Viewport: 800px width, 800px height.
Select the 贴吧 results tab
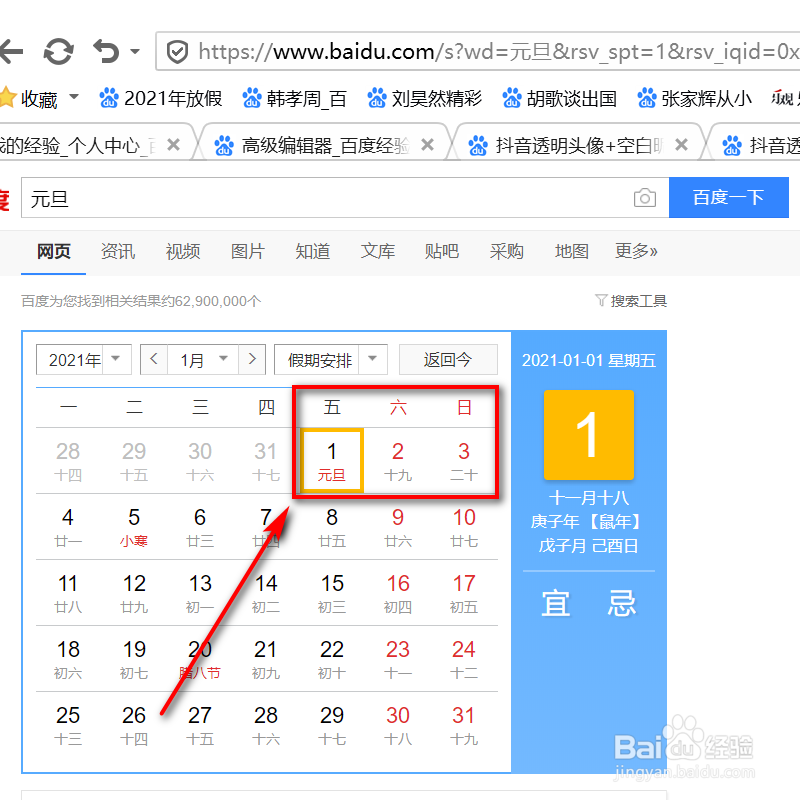coord(442,251)
